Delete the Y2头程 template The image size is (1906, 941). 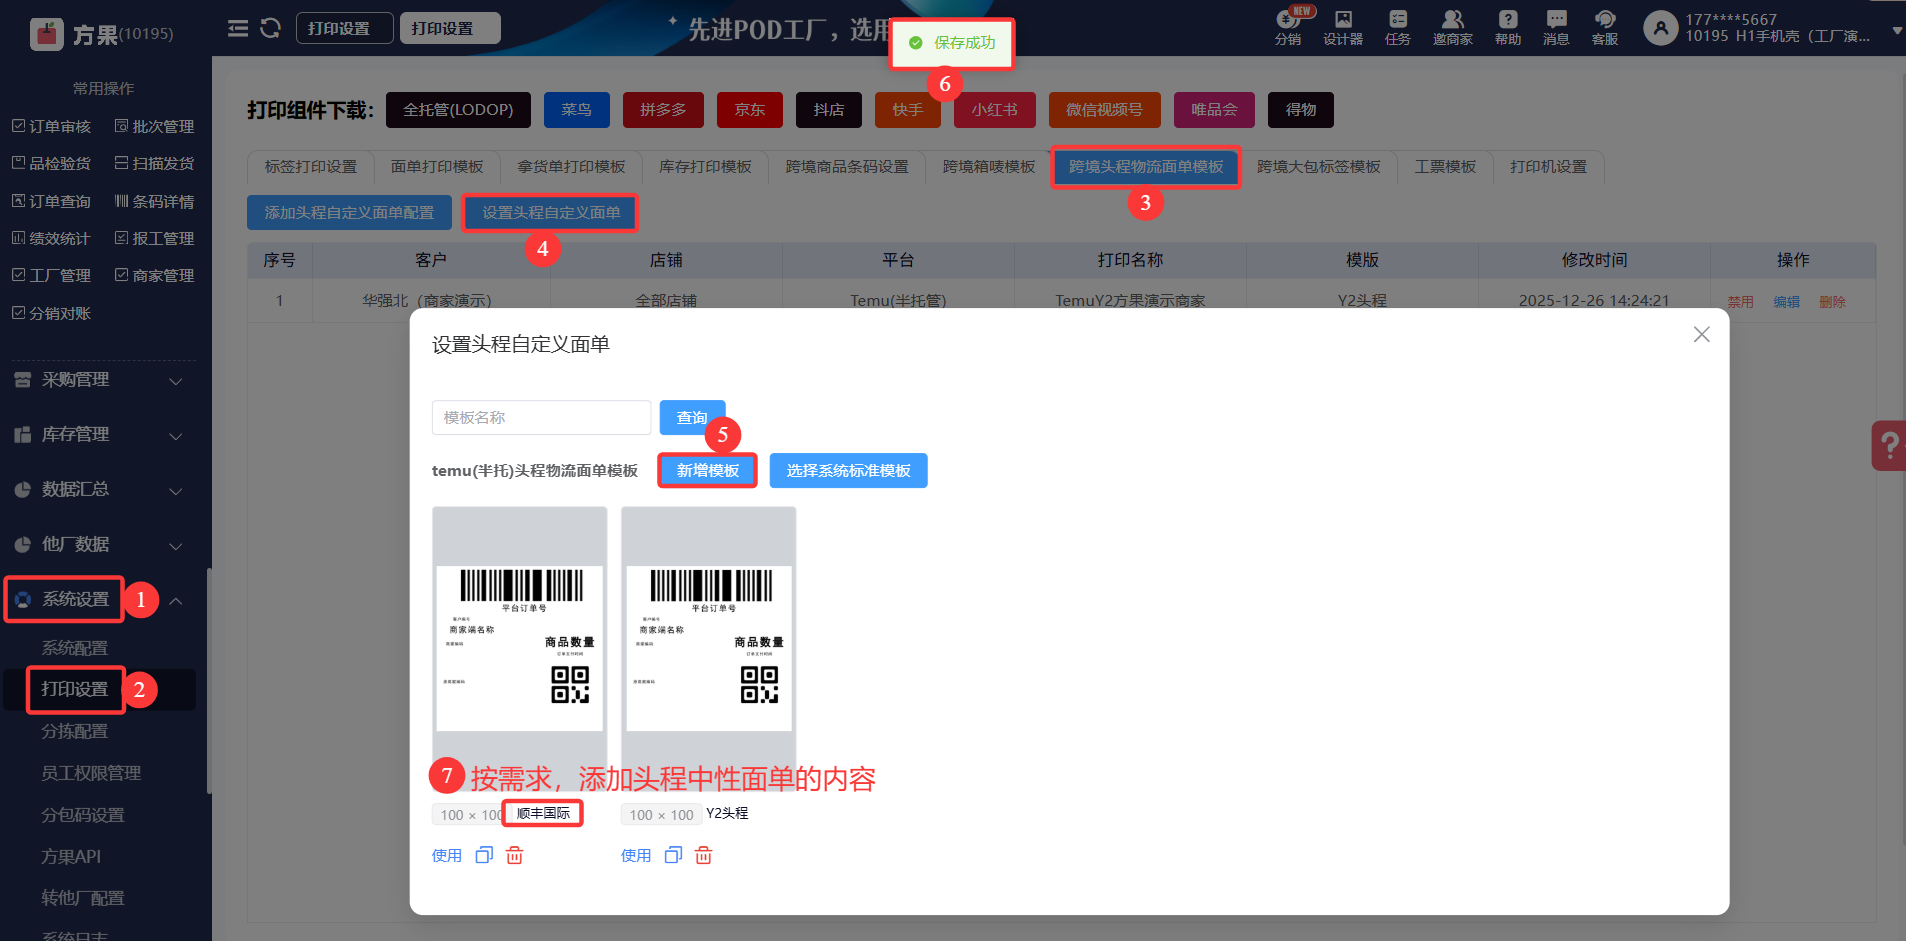[x=704, y=855]
